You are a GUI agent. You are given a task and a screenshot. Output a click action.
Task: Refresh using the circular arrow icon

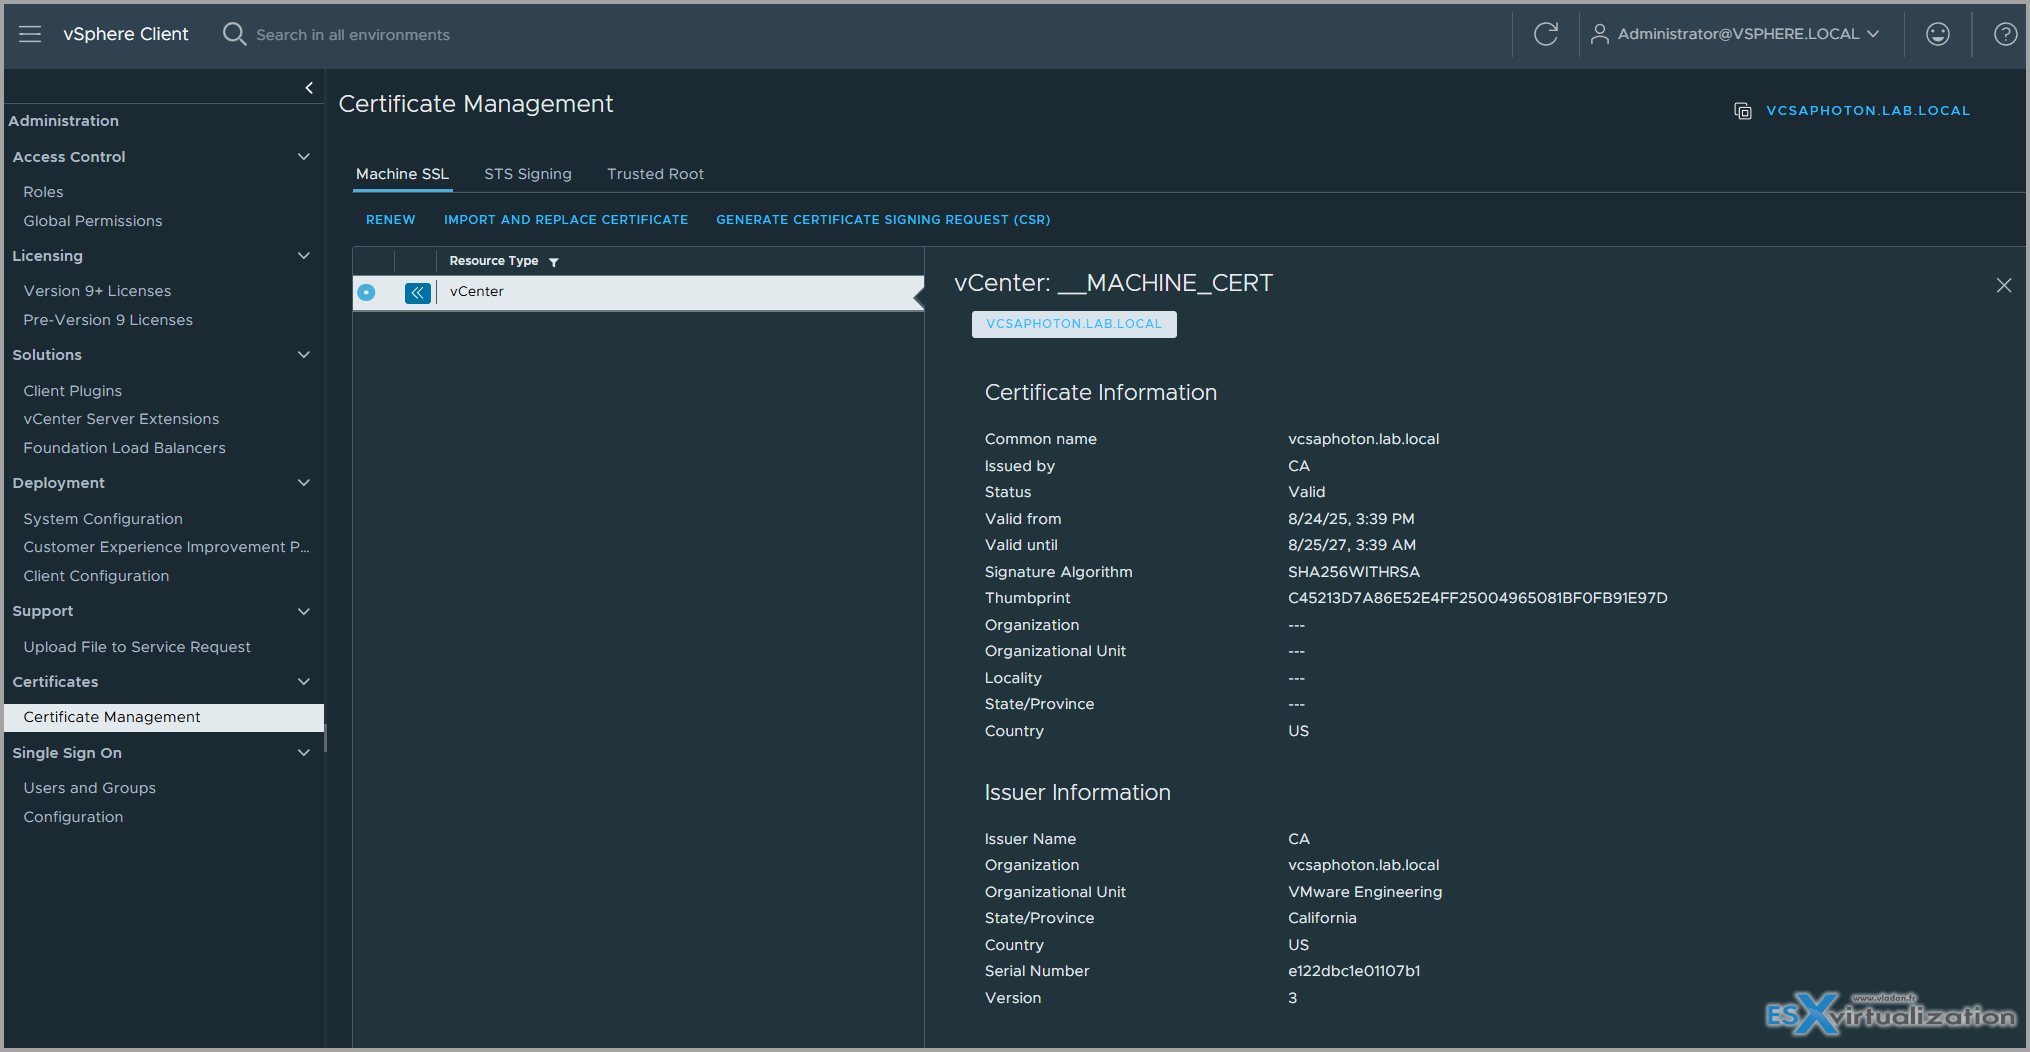(x=1546, y=34)
